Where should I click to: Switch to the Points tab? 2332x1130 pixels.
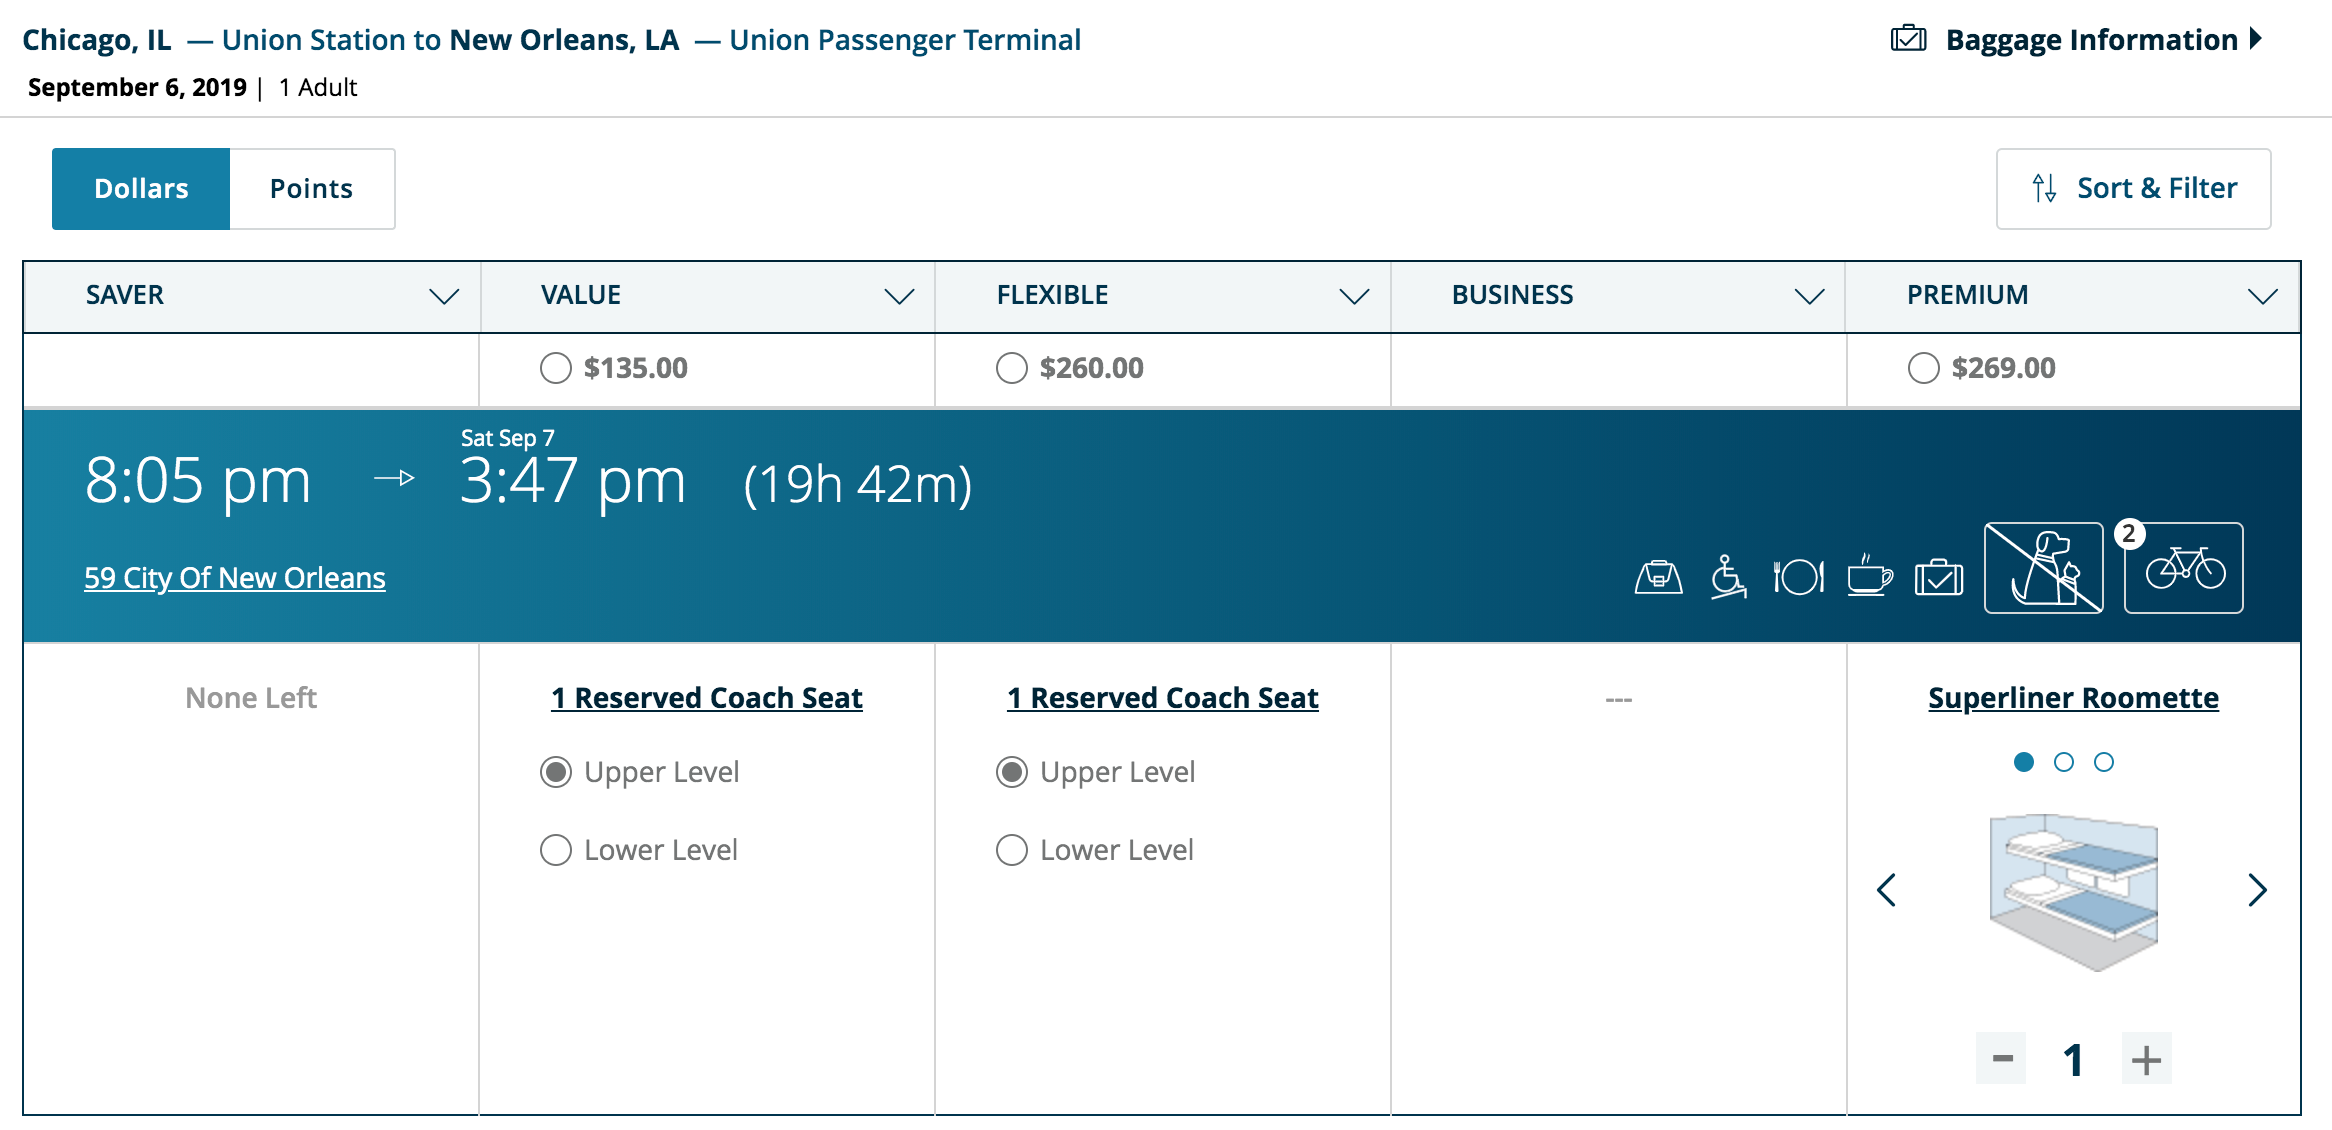(x=312, y=189)
